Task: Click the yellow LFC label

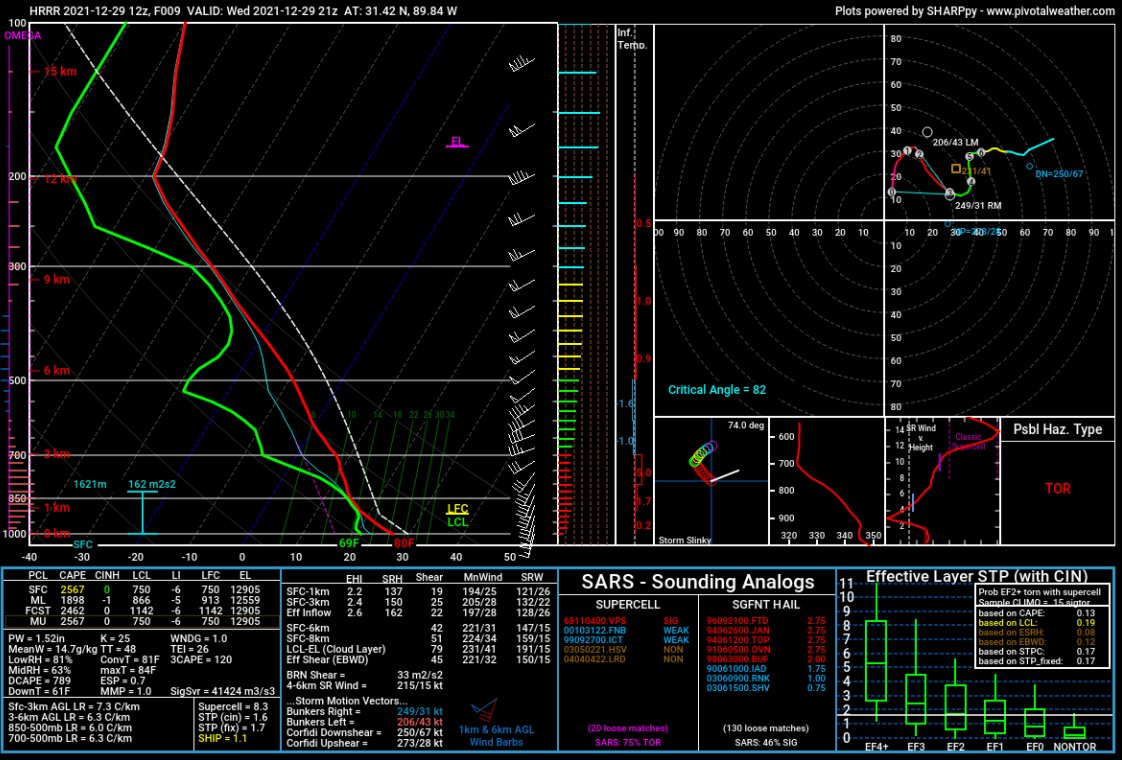Action: [457, 510]
